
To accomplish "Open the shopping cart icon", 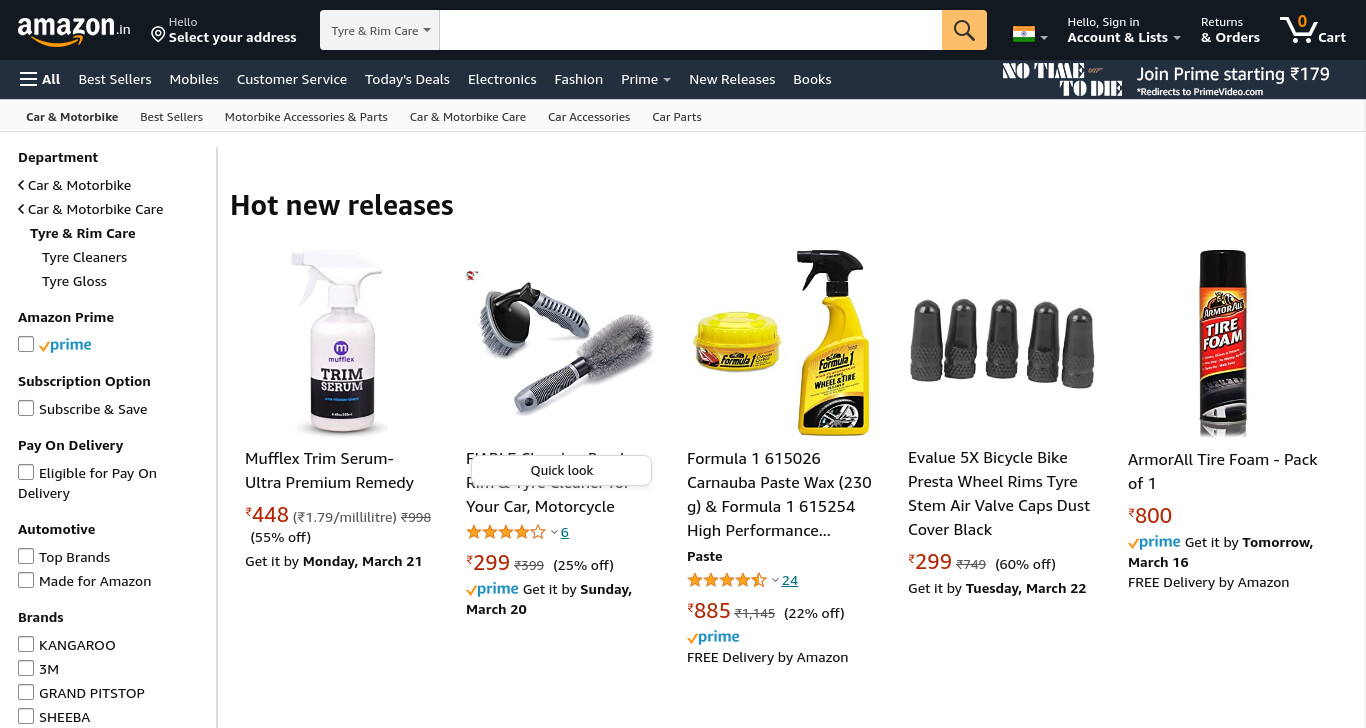I will click(x=1313, y=30).
